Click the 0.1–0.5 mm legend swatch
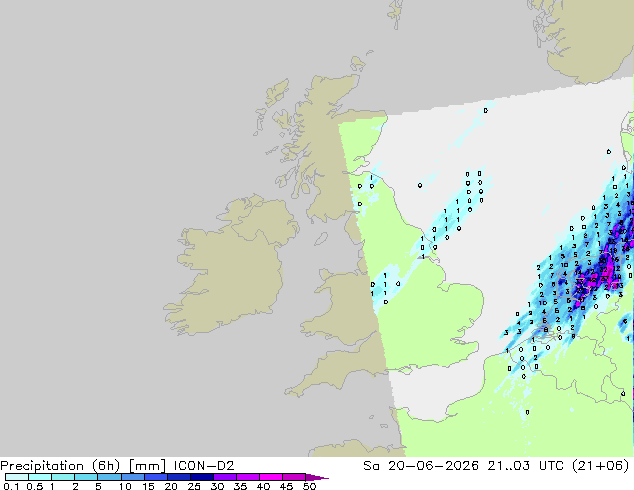This screenshot has width=634, height=490. pyautogui.click(x=17, y=477)
